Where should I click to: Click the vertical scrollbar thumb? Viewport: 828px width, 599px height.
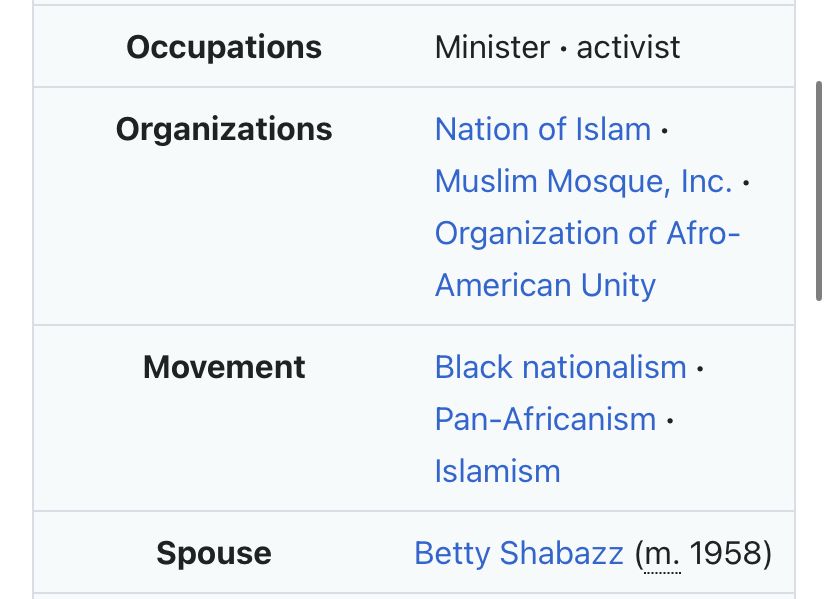tap(819, 191)
